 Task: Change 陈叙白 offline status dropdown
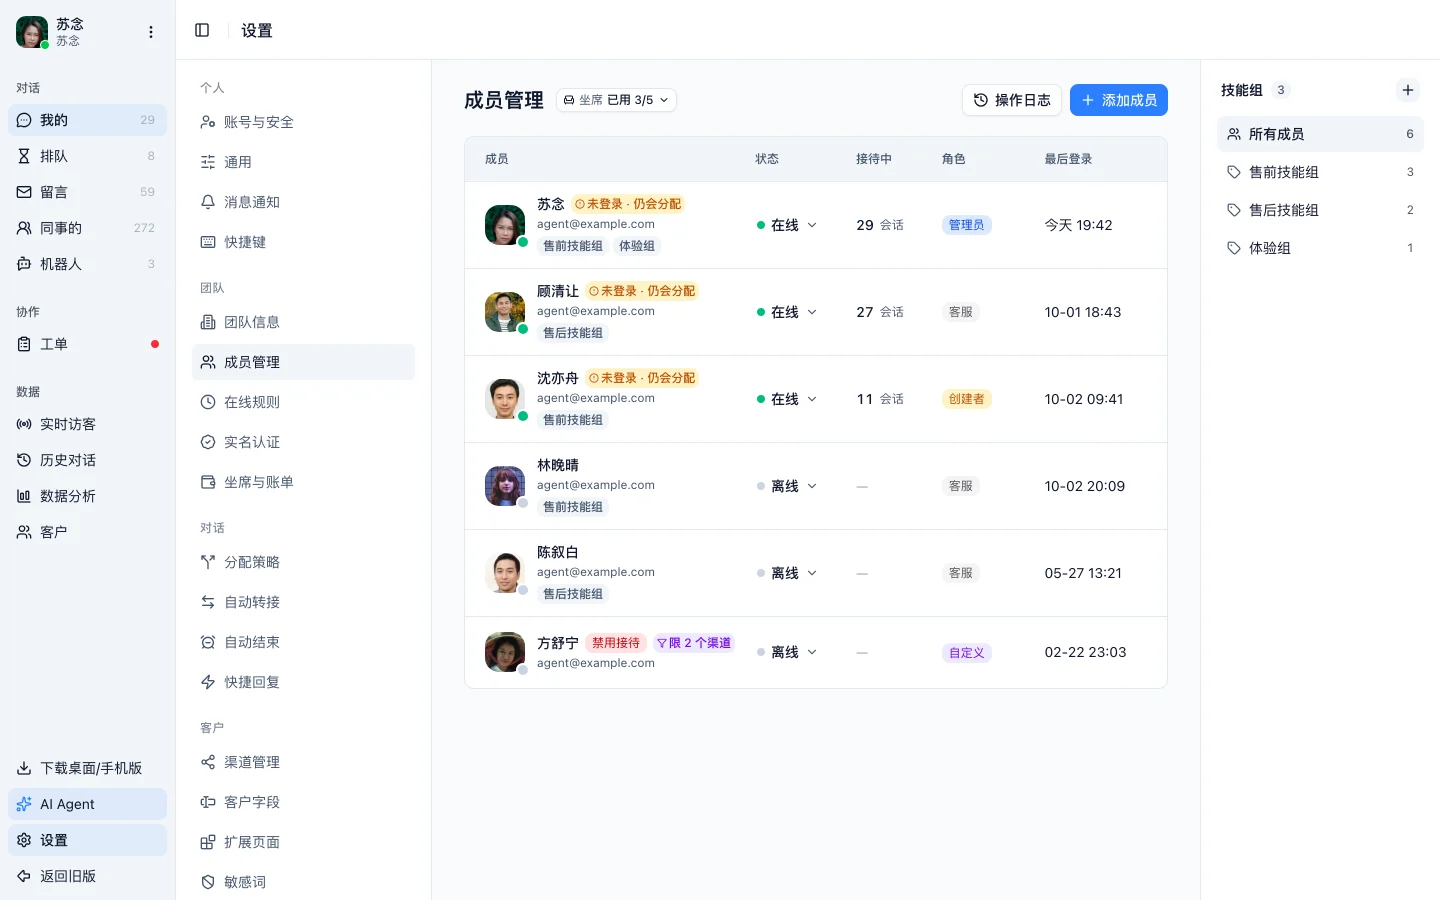coord(787,573)
